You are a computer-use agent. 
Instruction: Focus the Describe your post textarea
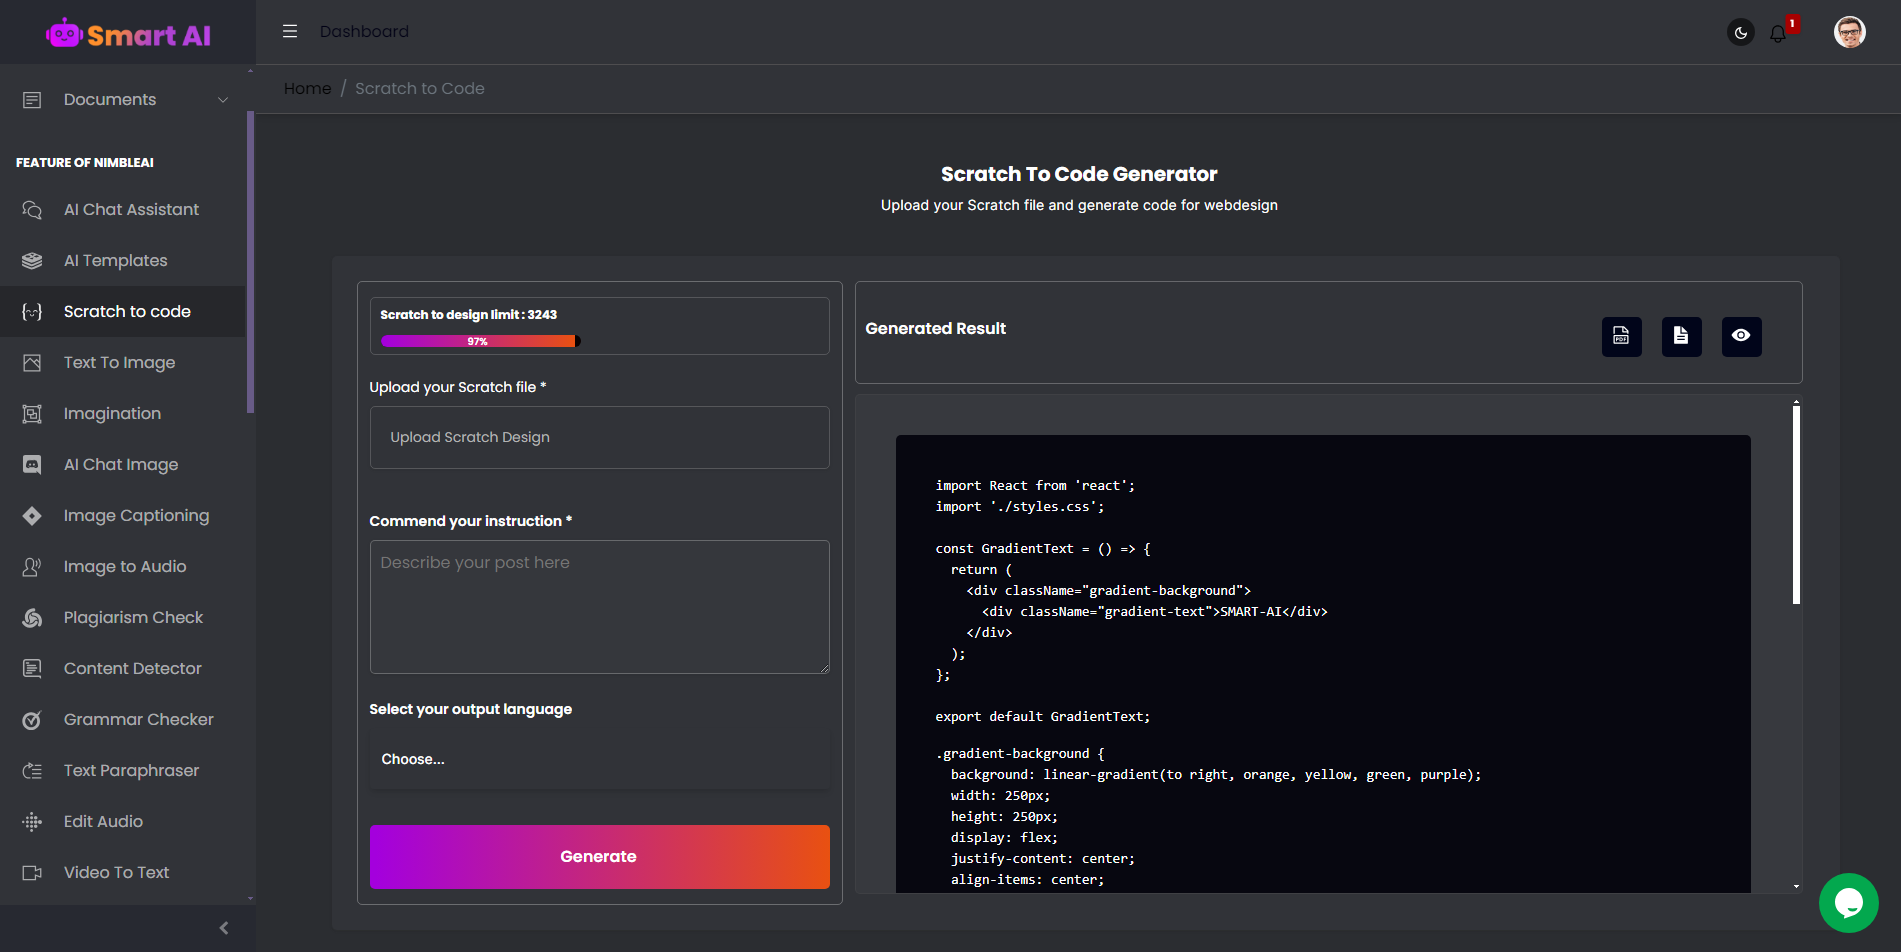(599, 607)
